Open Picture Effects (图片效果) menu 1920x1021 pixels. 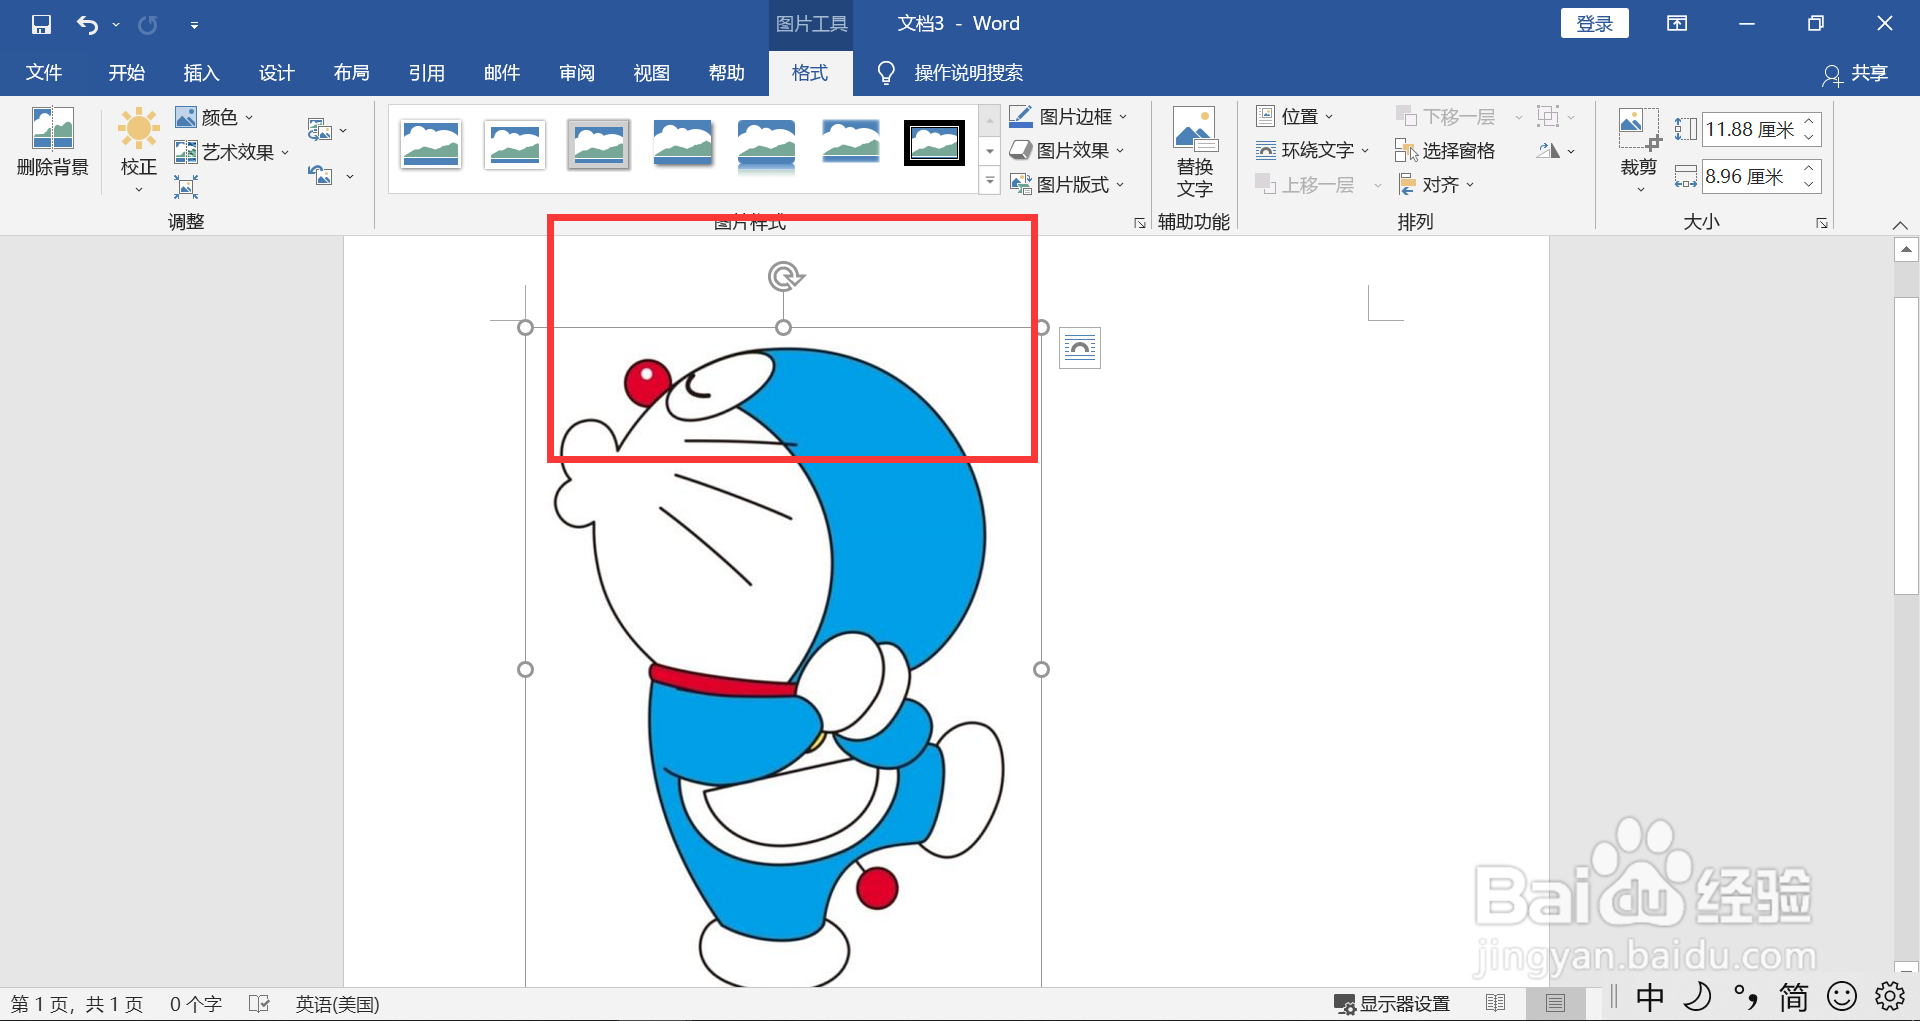[x=1067, y=150]
